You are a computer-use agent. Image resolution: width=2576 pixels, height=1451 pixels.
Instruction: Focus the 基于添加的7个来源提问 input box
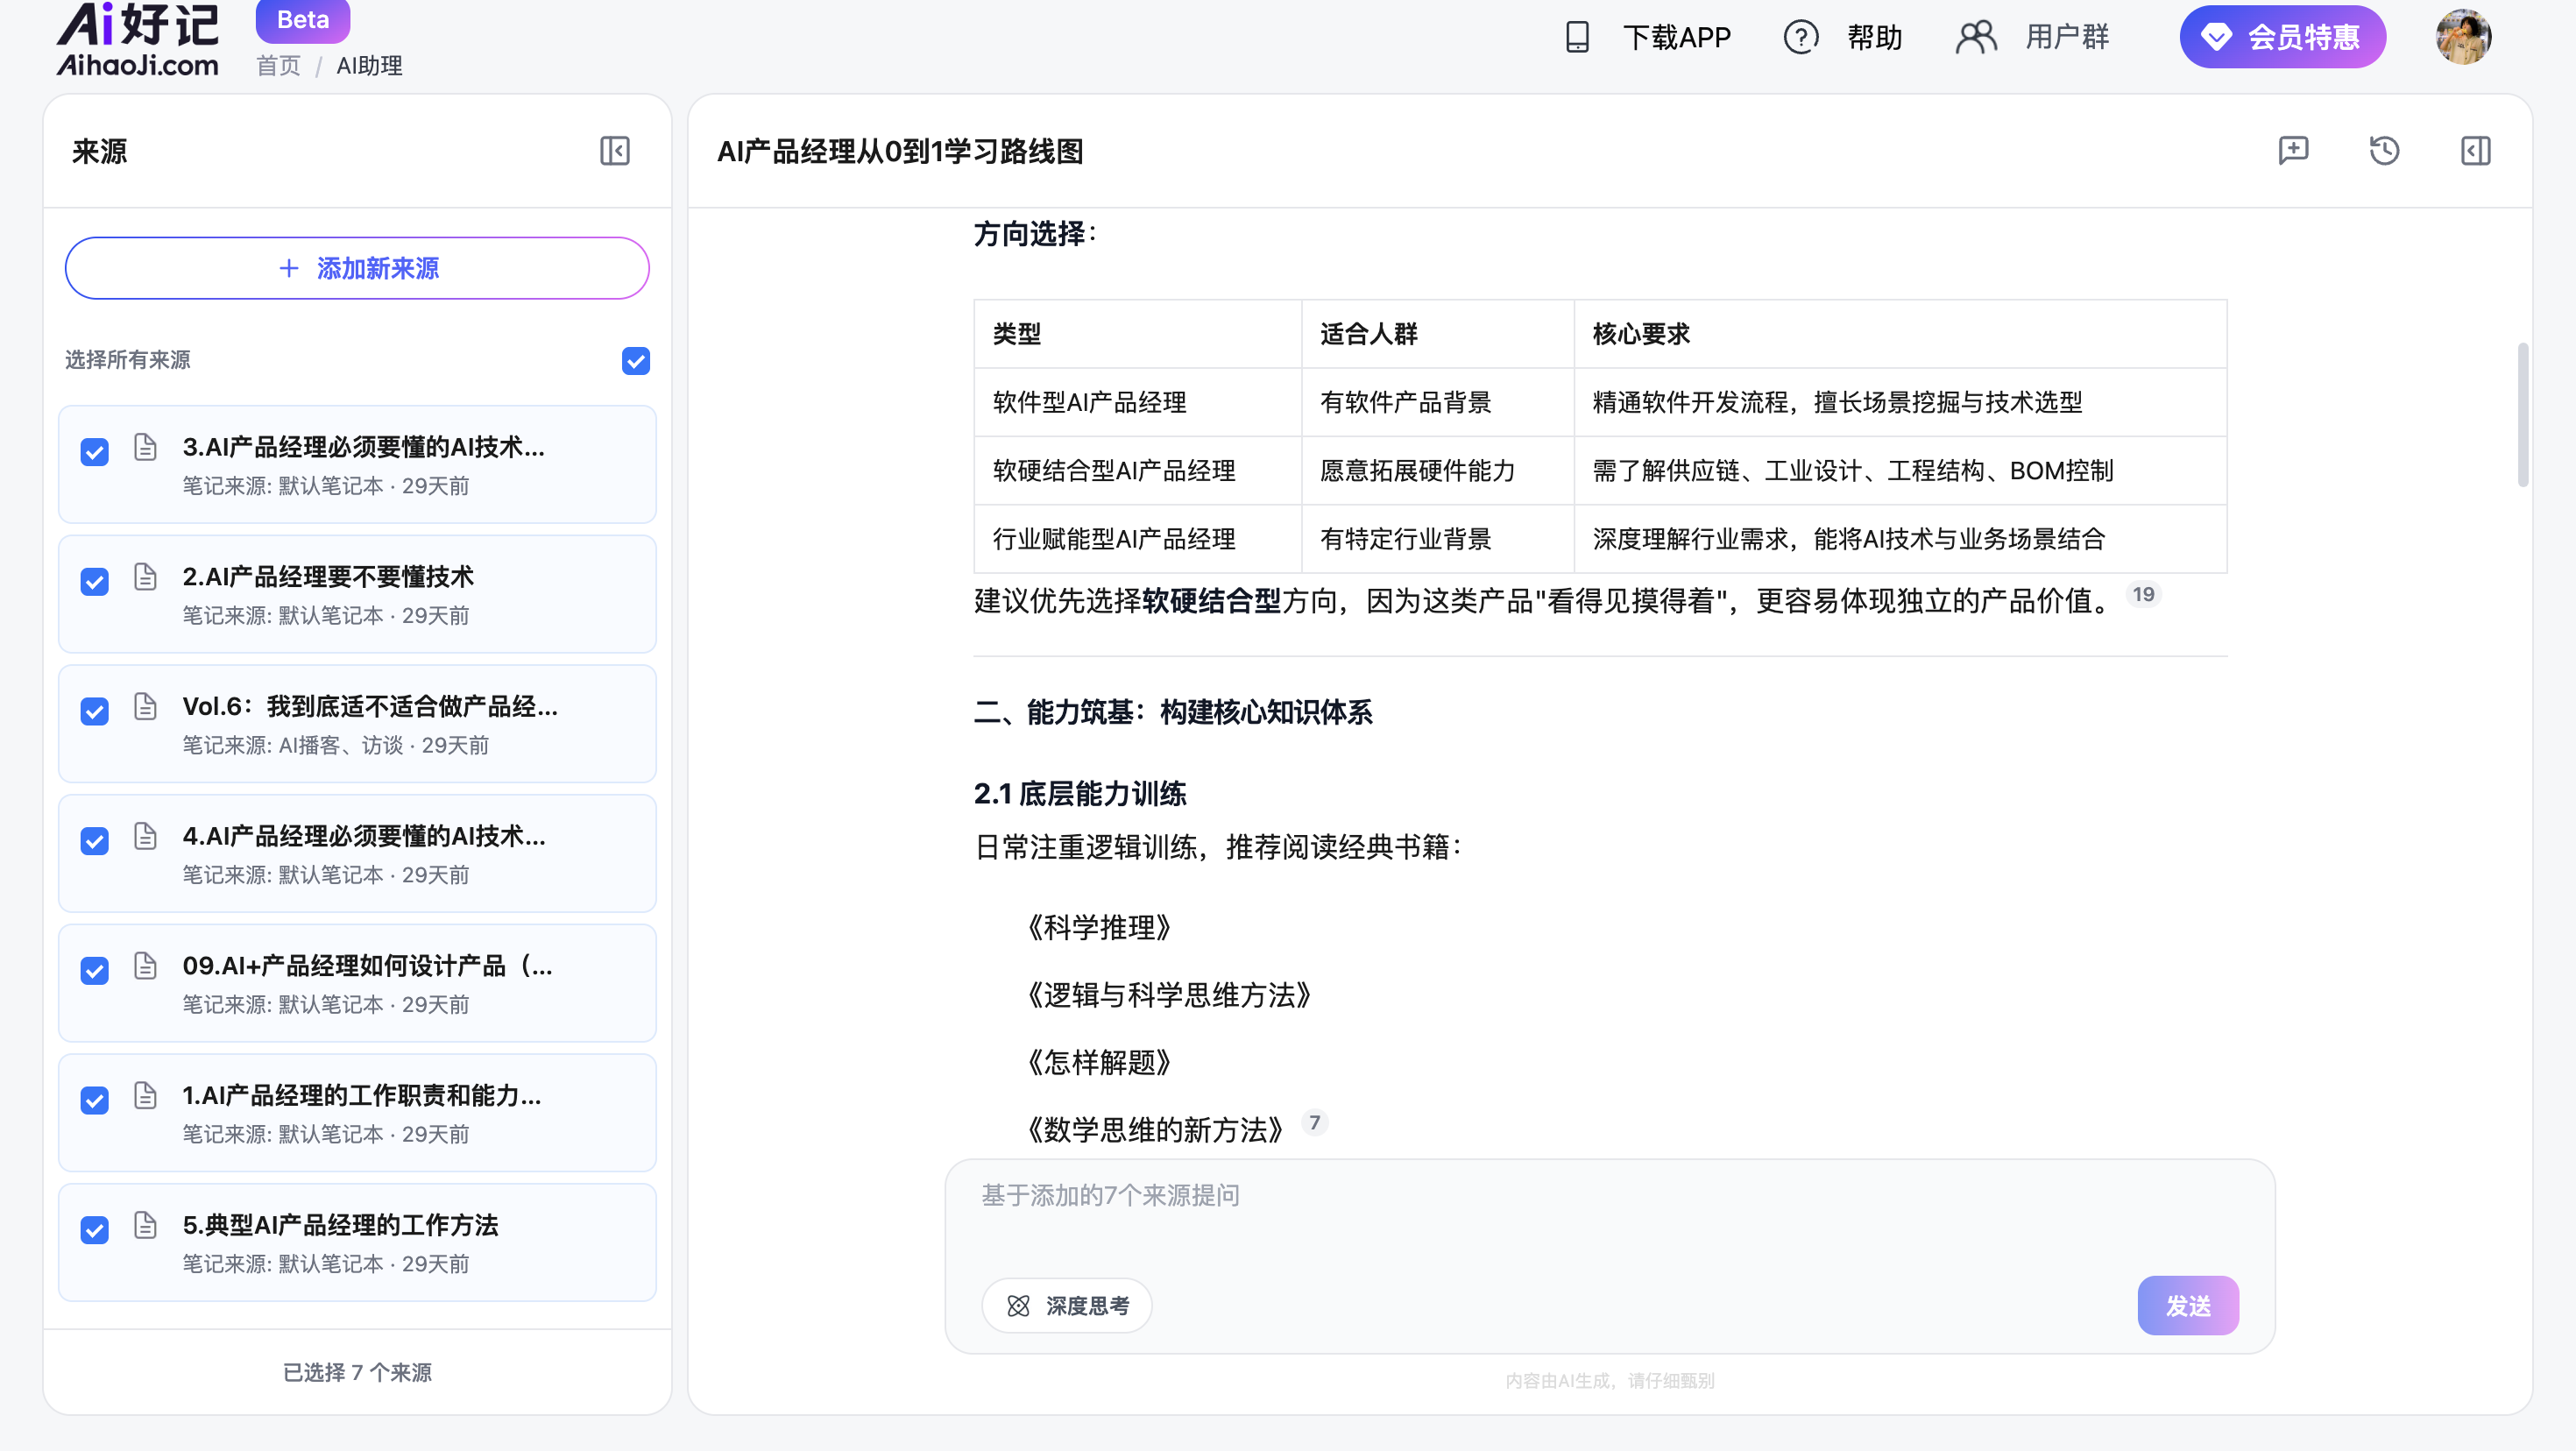point(1609,1215)
